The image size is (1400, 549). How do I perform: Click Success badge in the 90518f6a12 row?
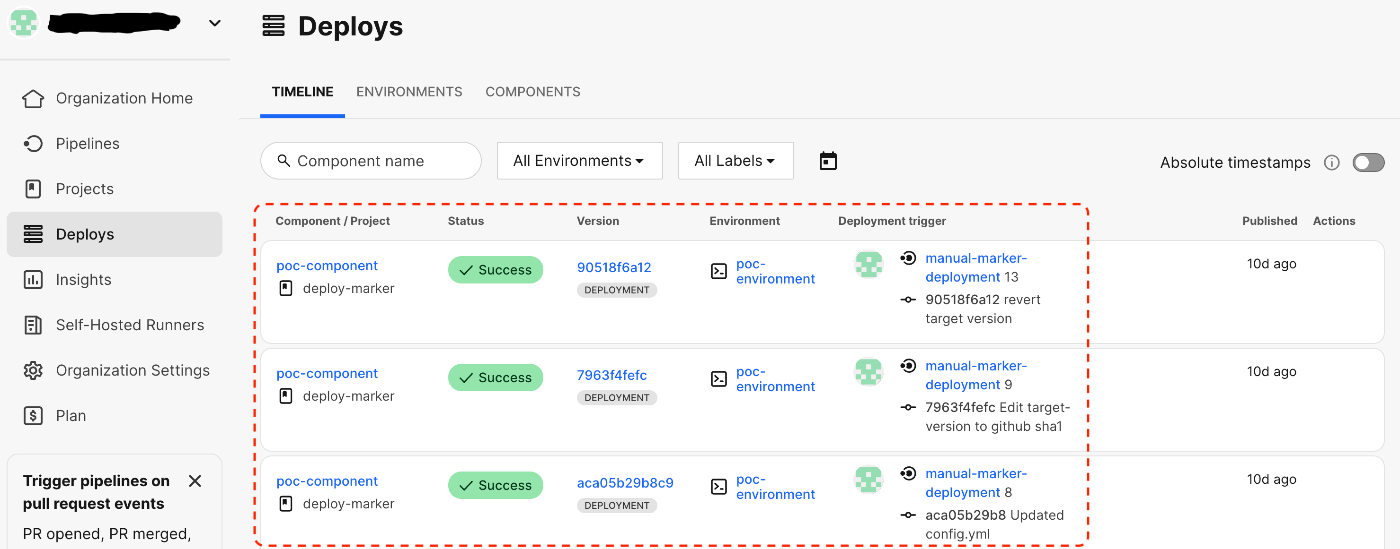tap(495, 270)
